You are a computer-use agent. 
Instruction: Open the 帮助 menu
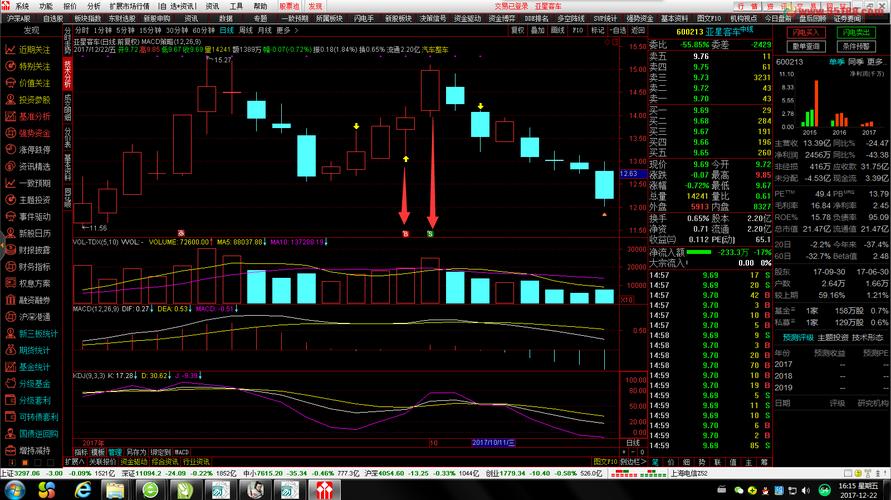pos(260,6)
